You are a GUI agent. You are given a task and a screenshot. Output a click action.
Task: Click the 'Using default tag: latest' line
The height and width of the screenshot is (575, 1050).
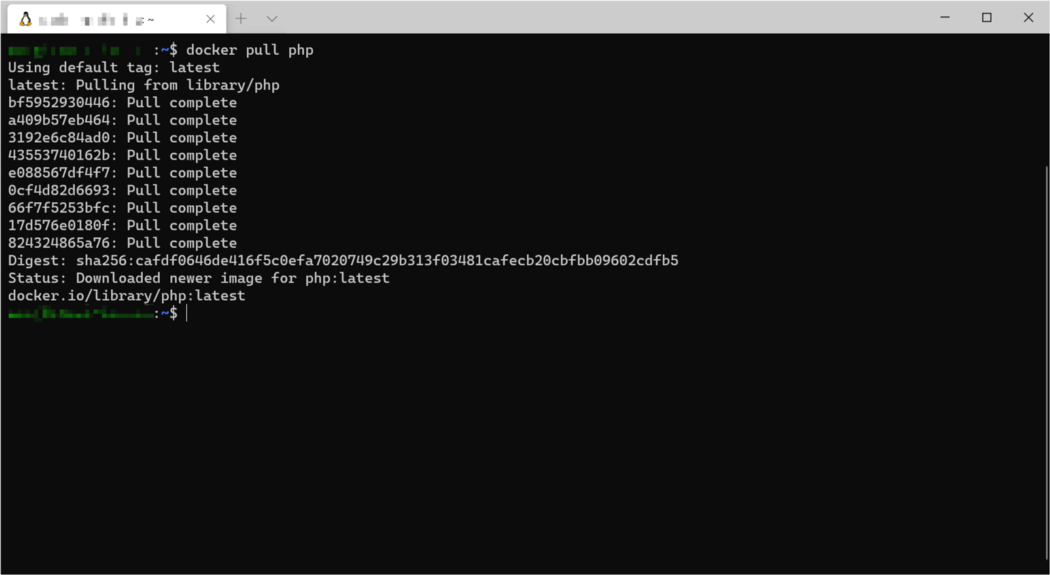[x=114, y=68]
